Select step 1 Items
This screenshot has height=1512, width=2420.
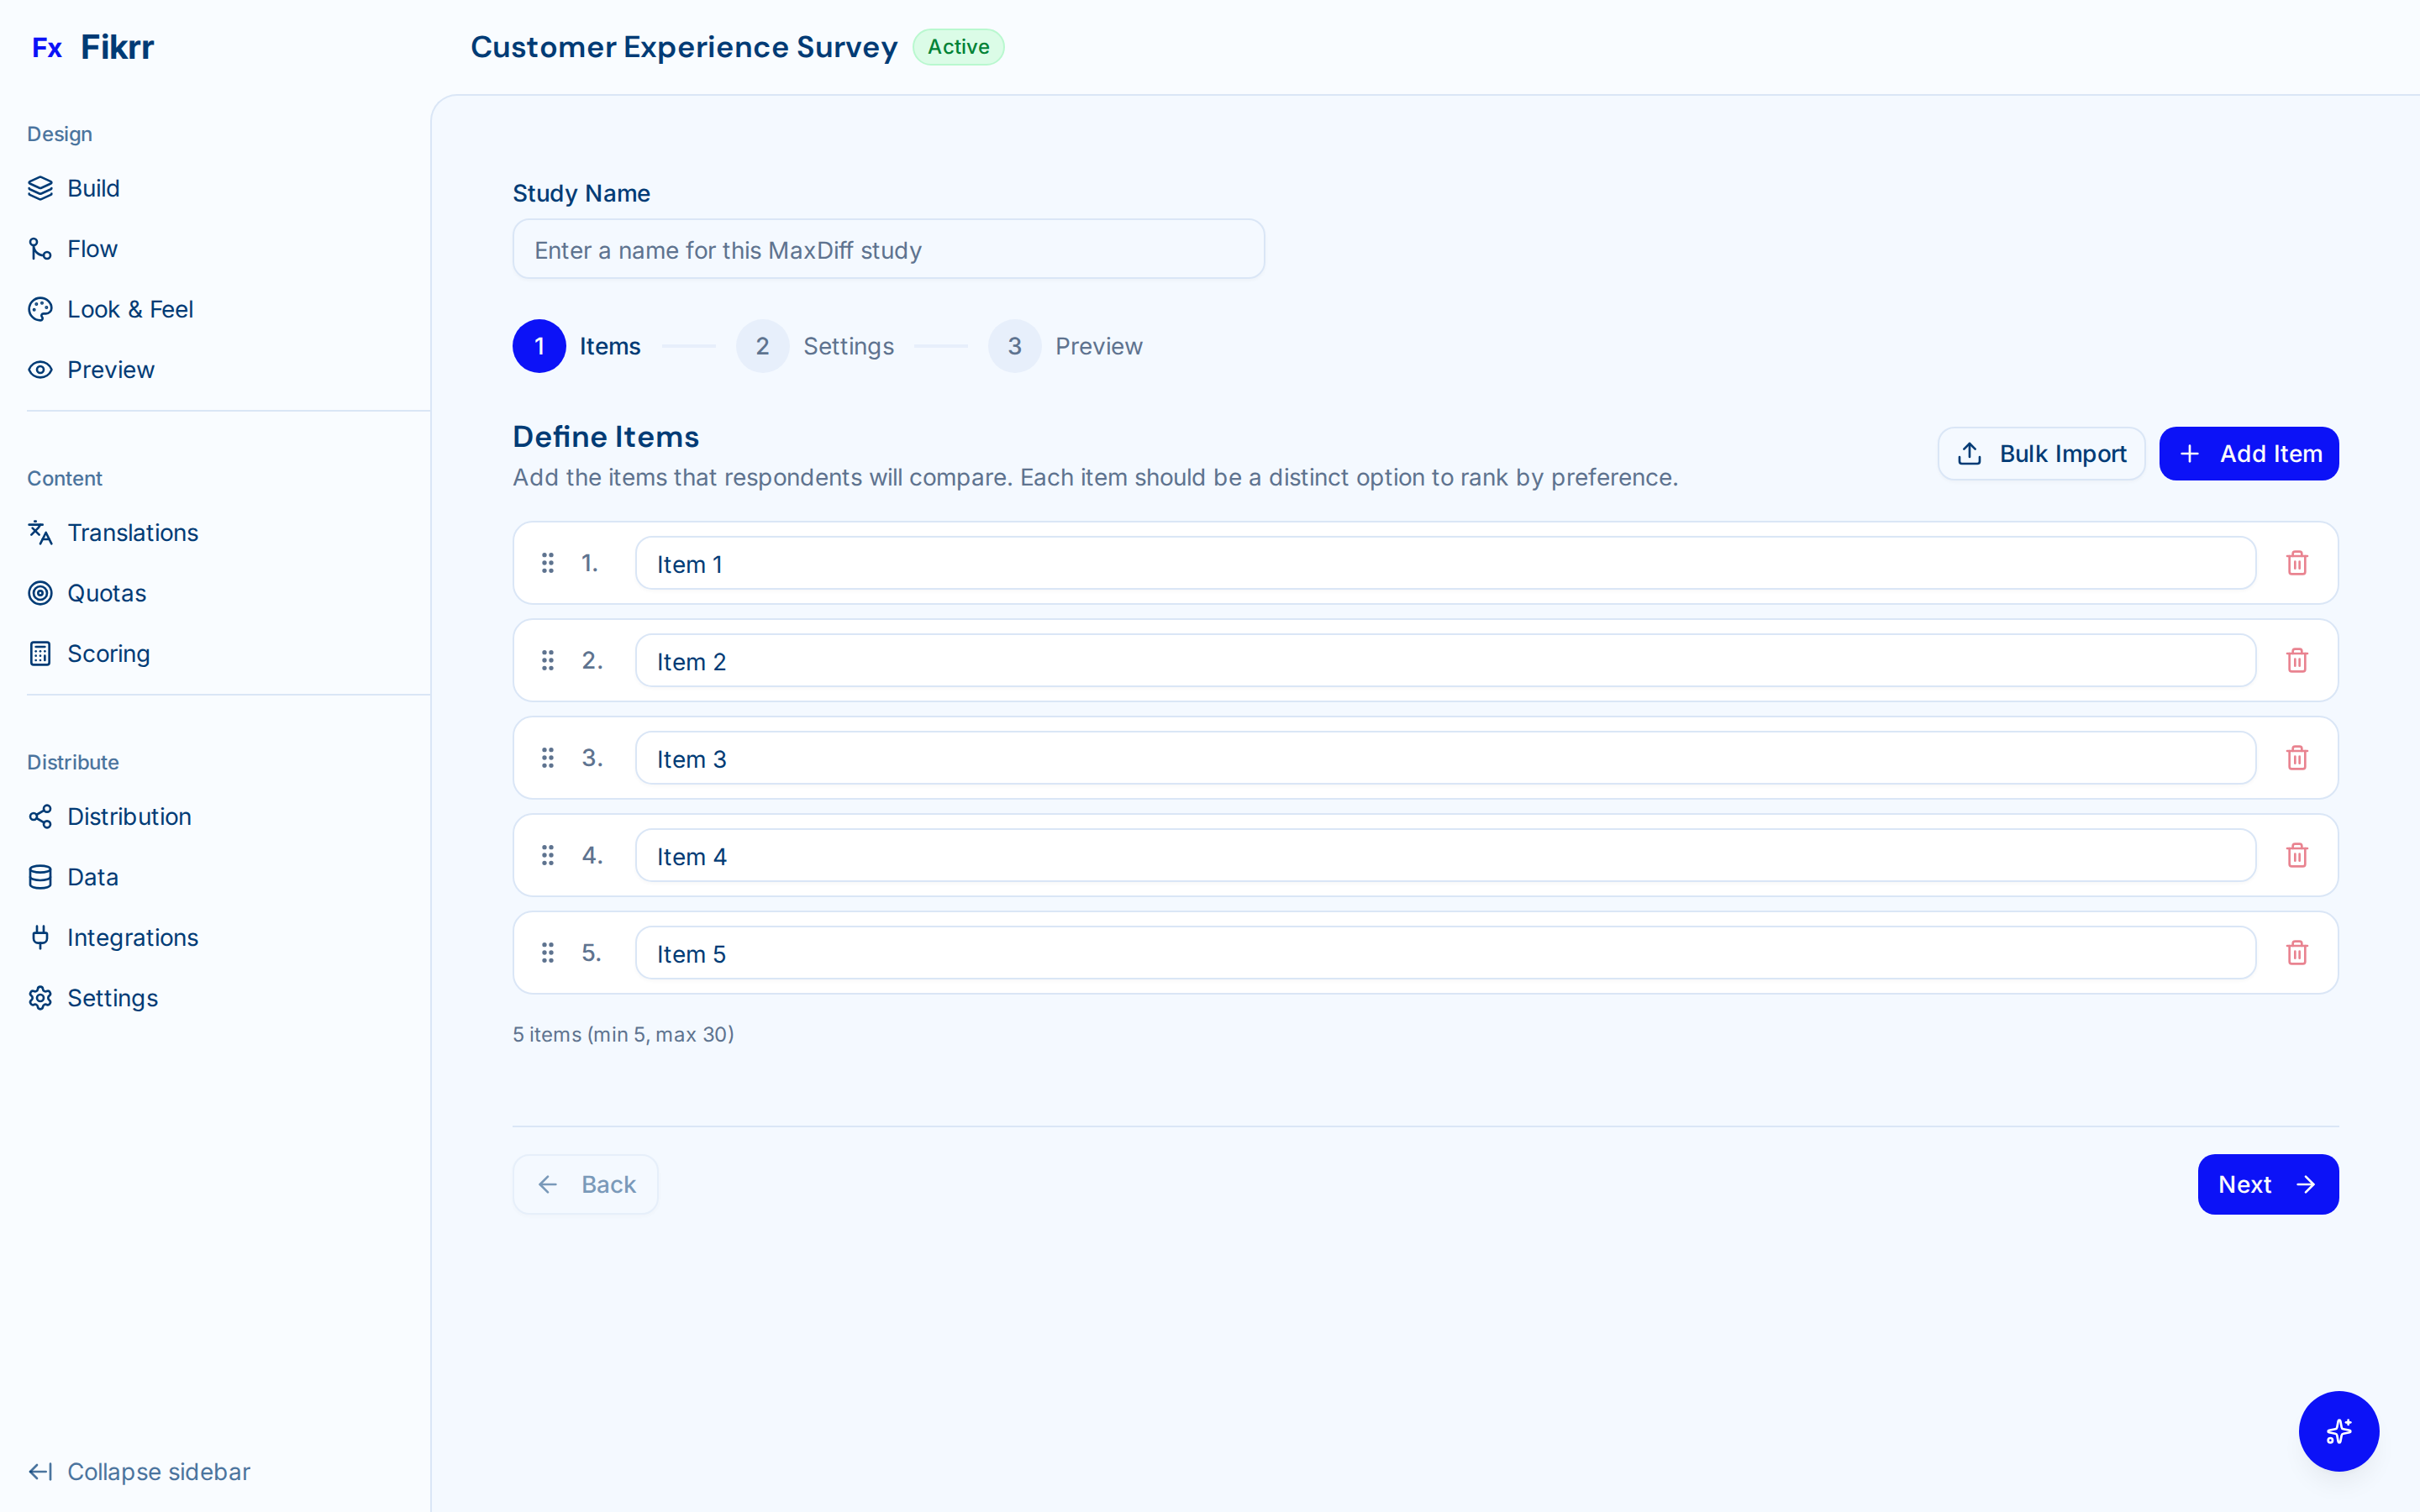click(577, 346)
